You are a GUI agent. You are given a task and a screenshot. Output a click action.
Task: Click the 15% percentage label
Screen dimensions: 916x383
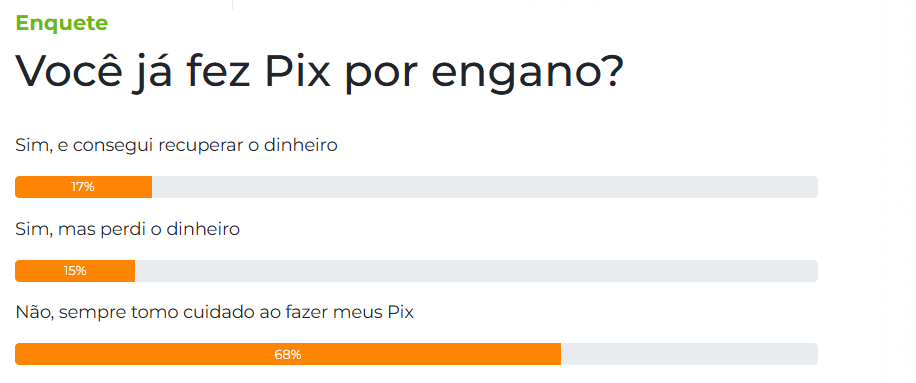(x=75, y=271)
